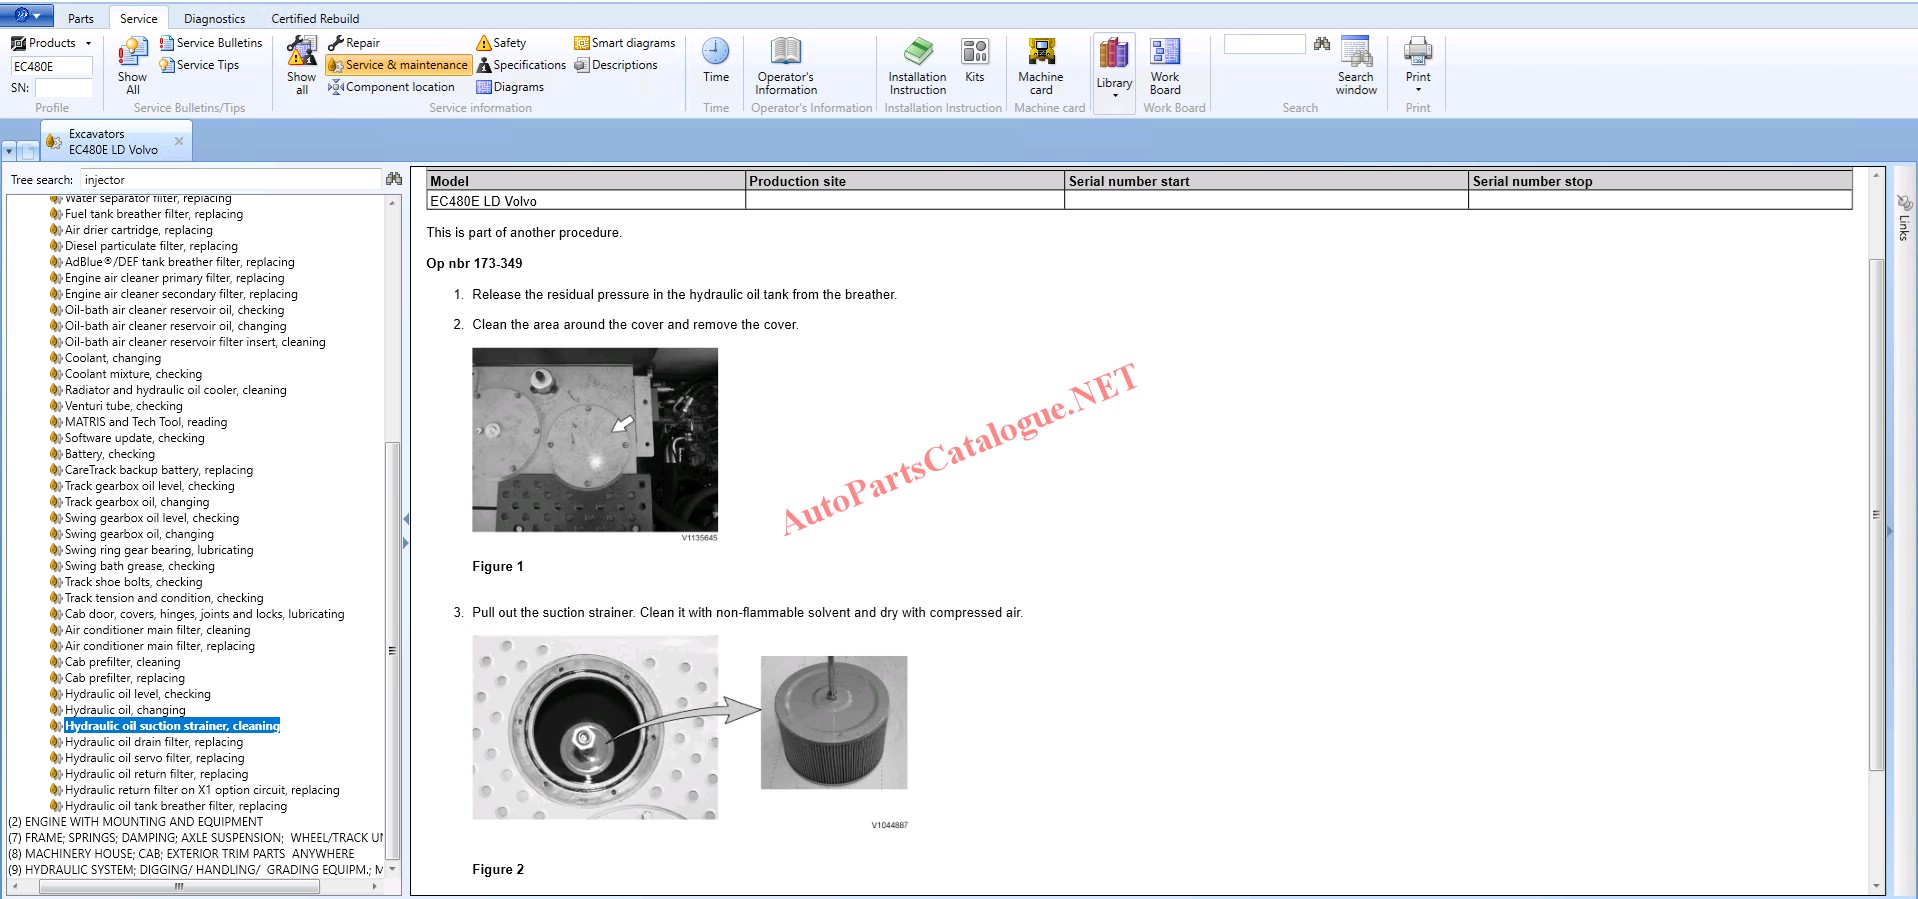Toggle the Safety filter button
Screen dimensions: 1918x899
pos(501,43)
